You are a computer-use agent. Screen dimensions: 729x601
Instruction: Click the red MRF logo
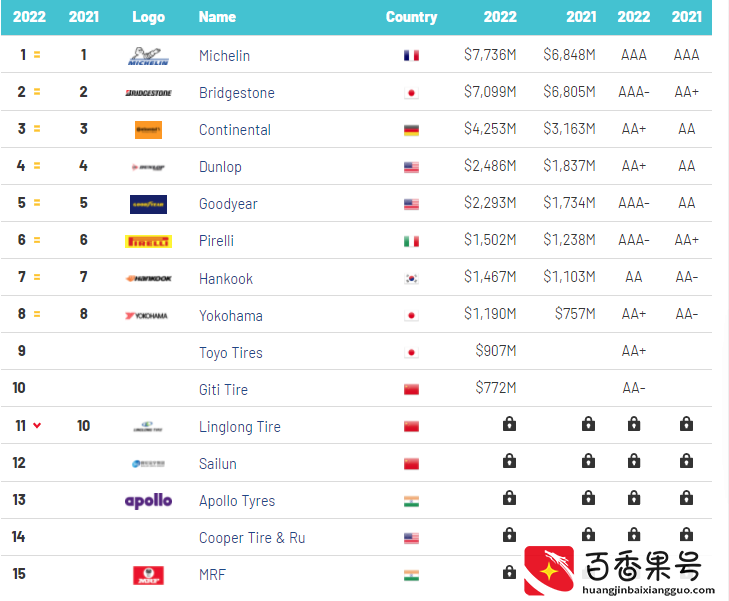click(x=148, y=575)
